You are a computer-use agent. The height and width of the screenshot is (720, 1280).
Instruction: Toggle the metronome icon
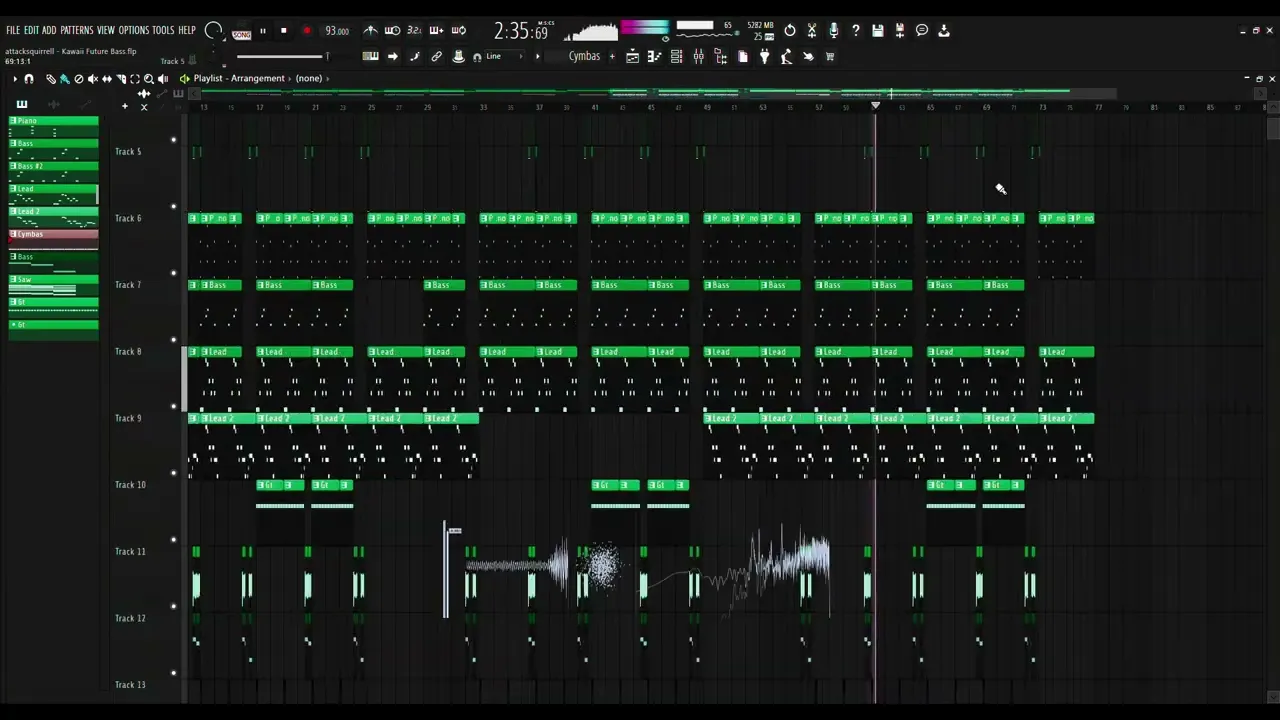tap(370, 31)
